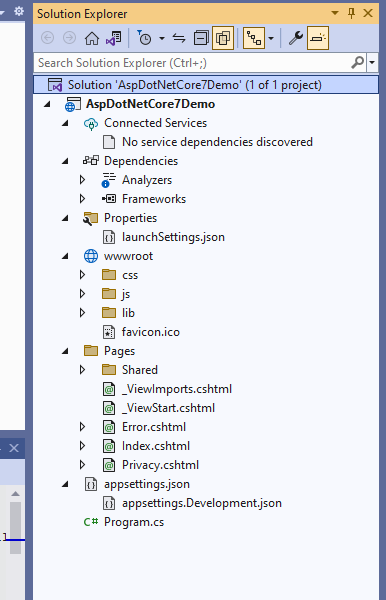Screen dimensions: 386x600
Task: Expand the Analyzers node
Action: point(82,180)
